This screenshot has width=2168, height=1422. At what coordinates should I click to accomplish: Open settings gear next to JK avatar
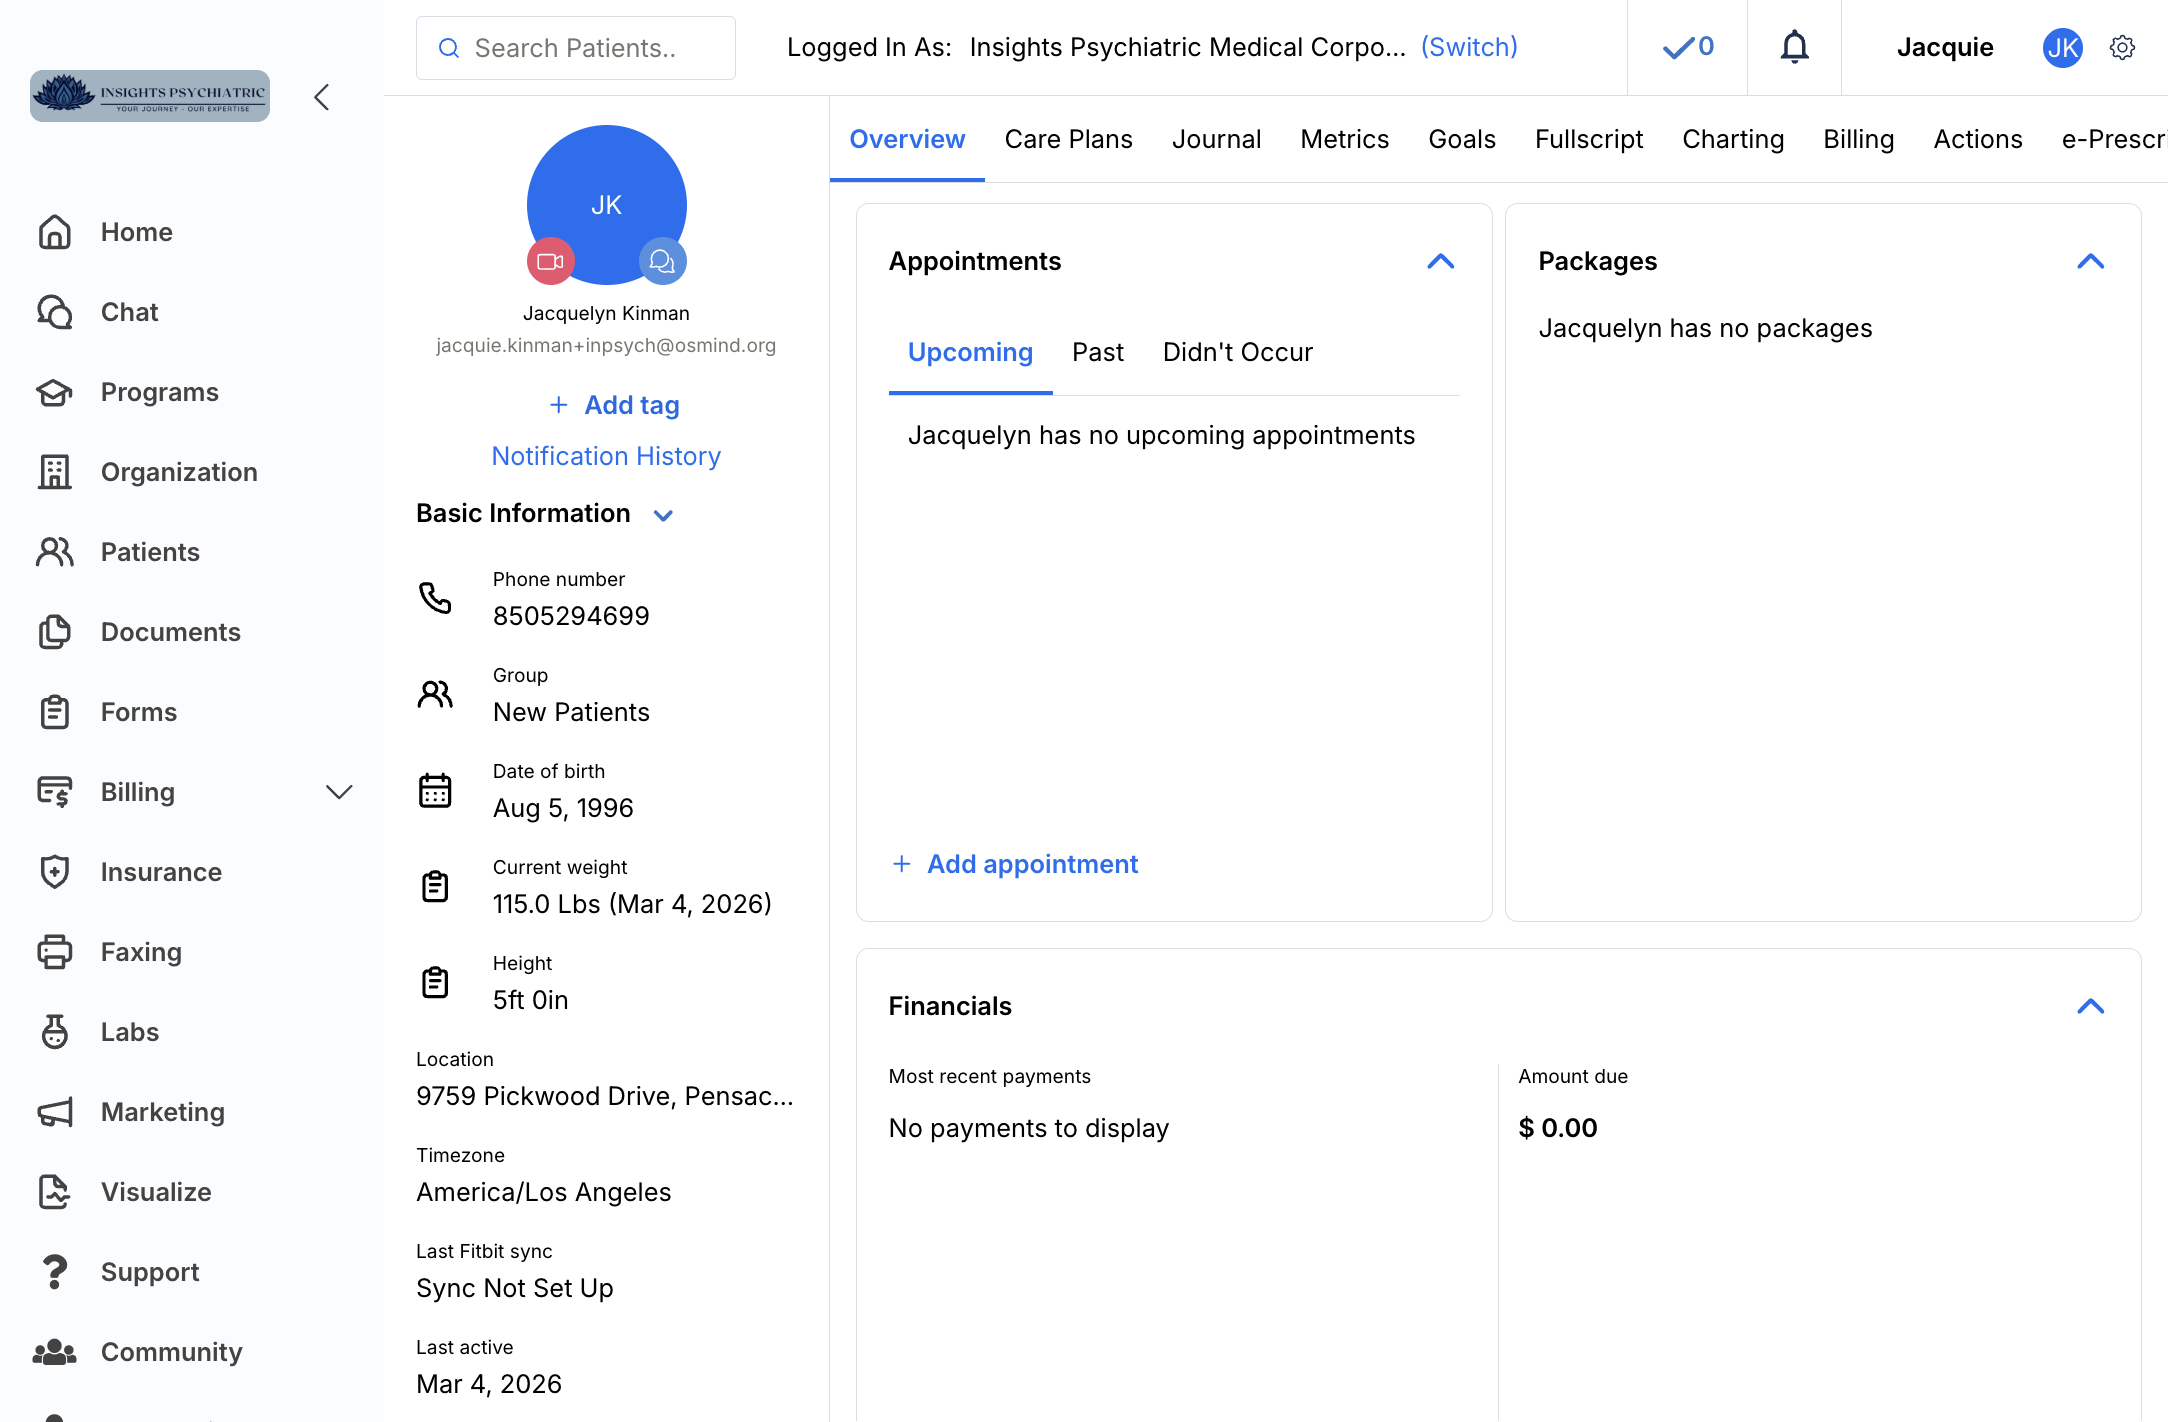click(x=2122, y=47)
